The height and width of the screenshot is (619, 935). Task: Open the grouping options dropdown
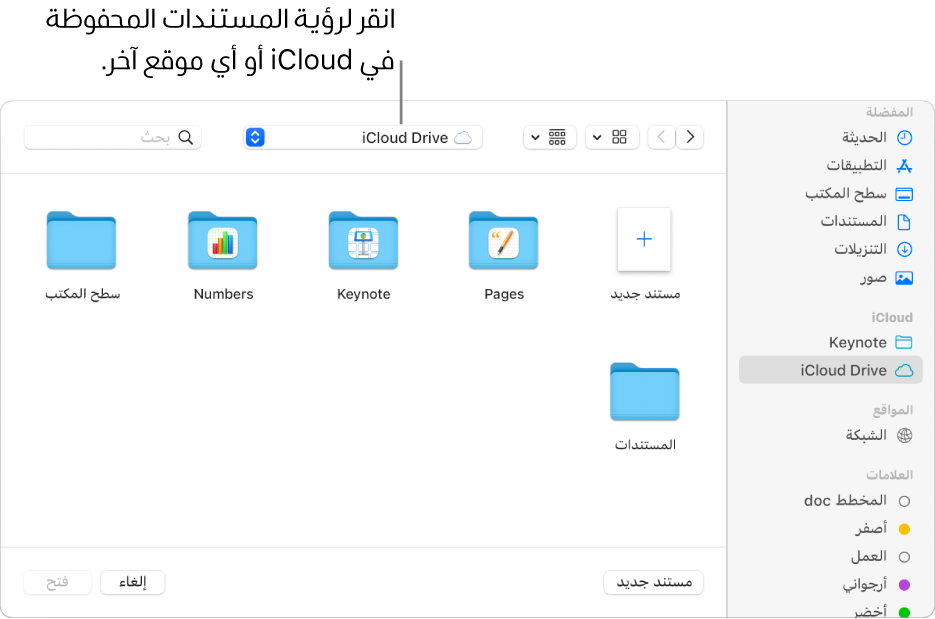[549, 138]
